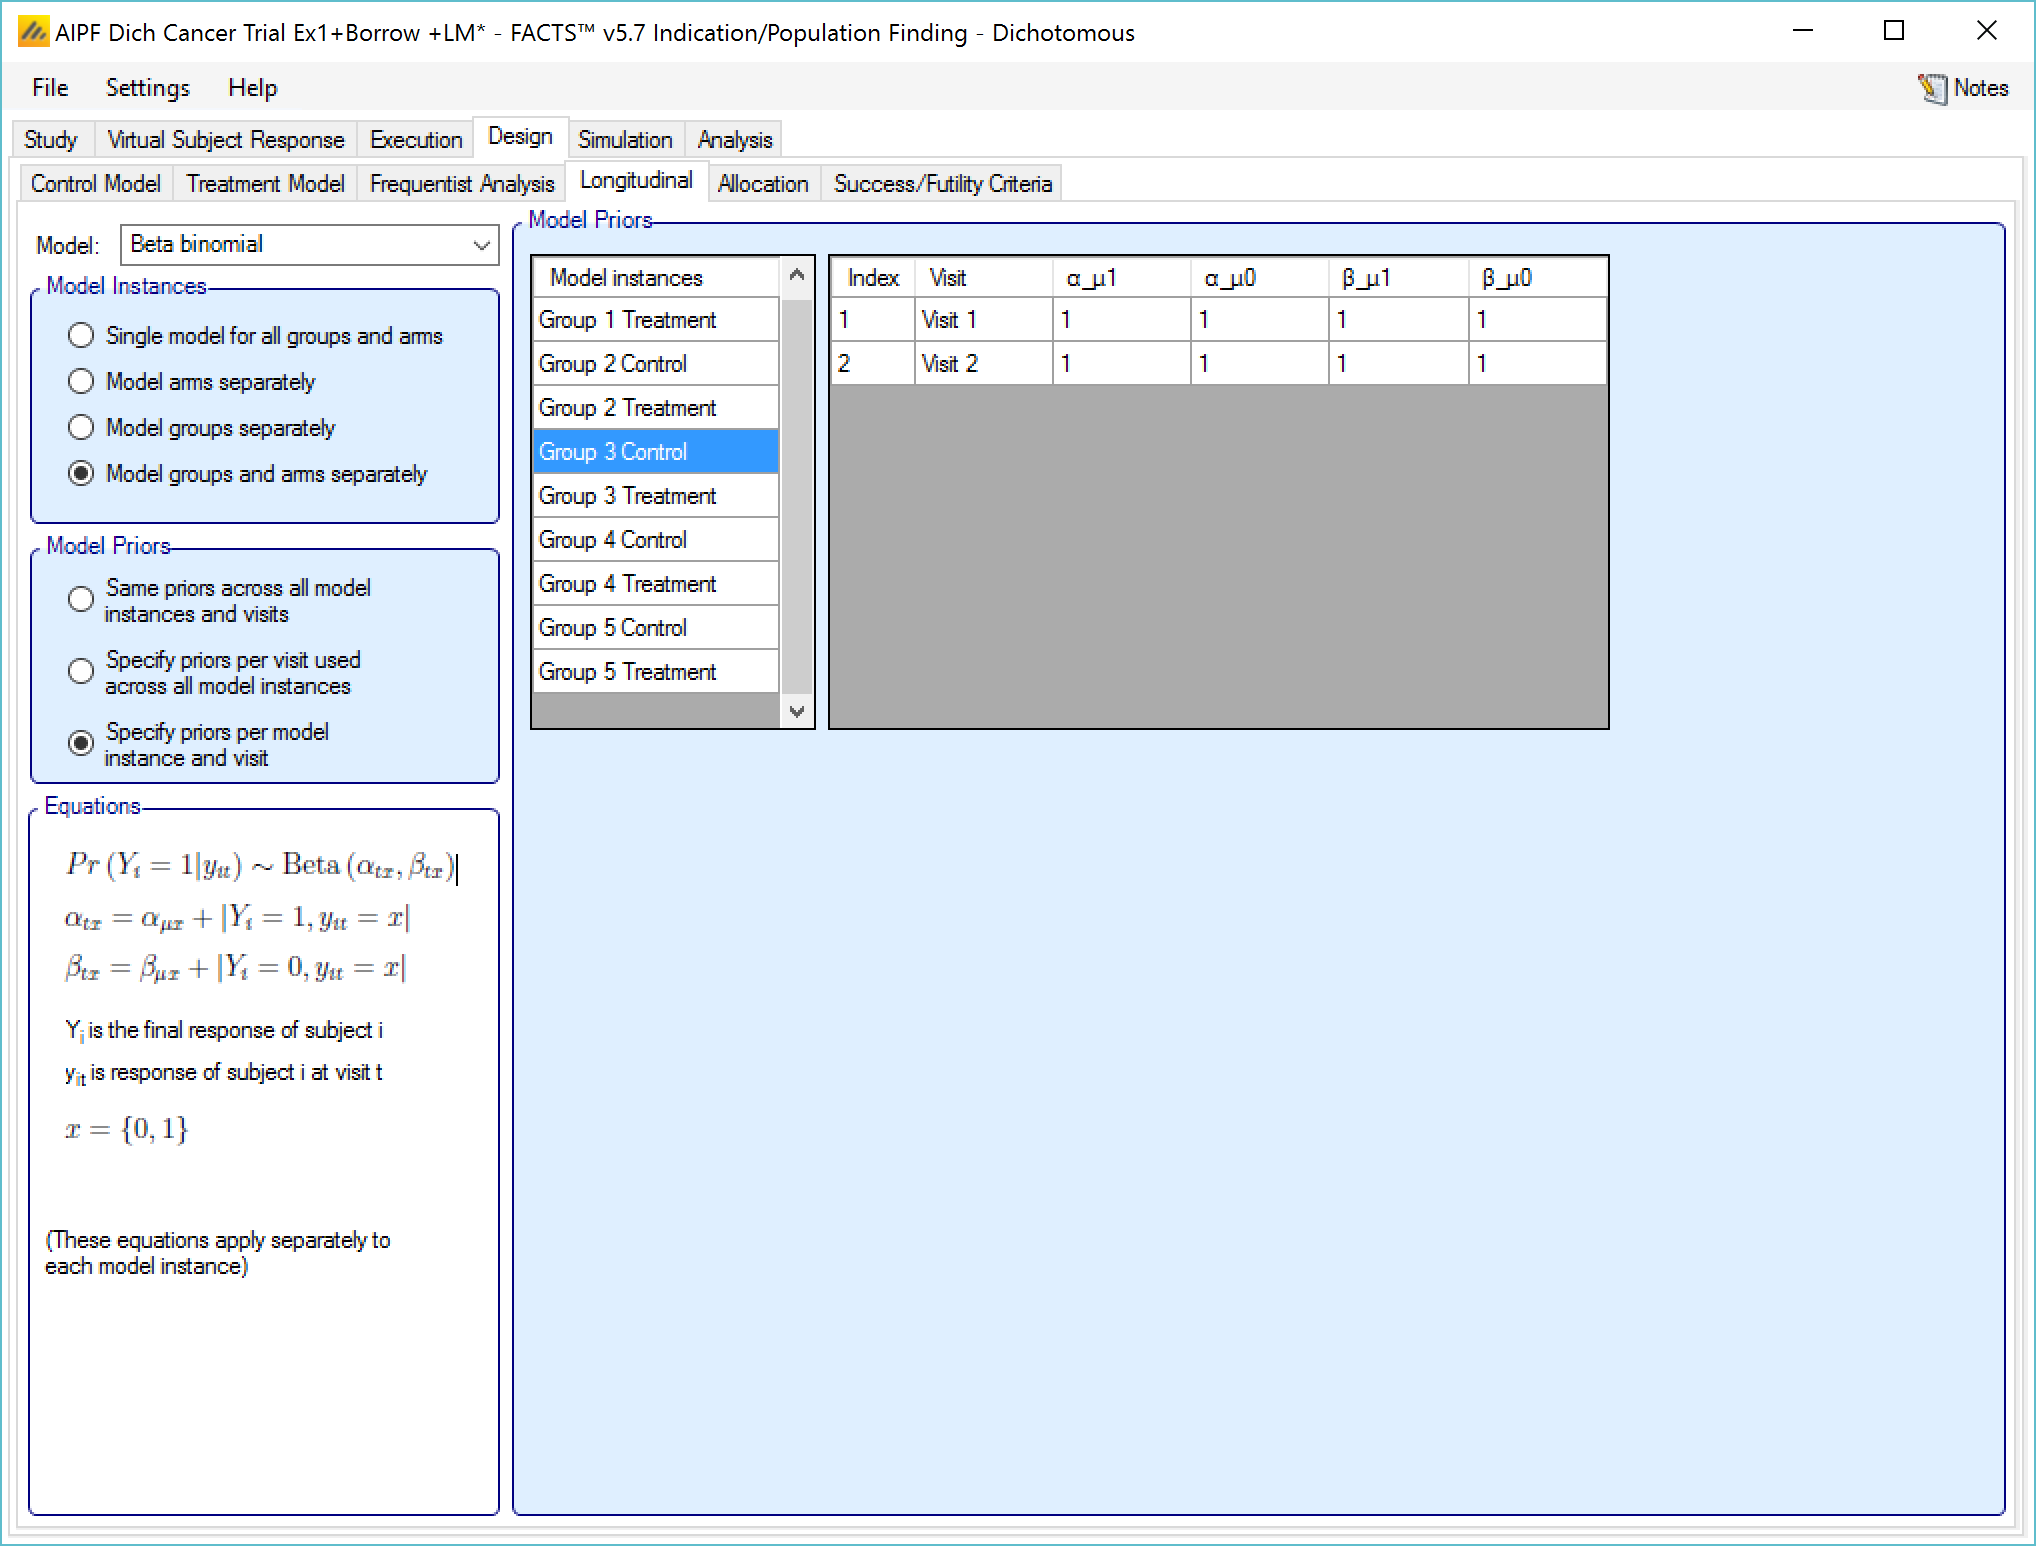Open the Model dropdown (Beta binomial)

tap(309, 245)
